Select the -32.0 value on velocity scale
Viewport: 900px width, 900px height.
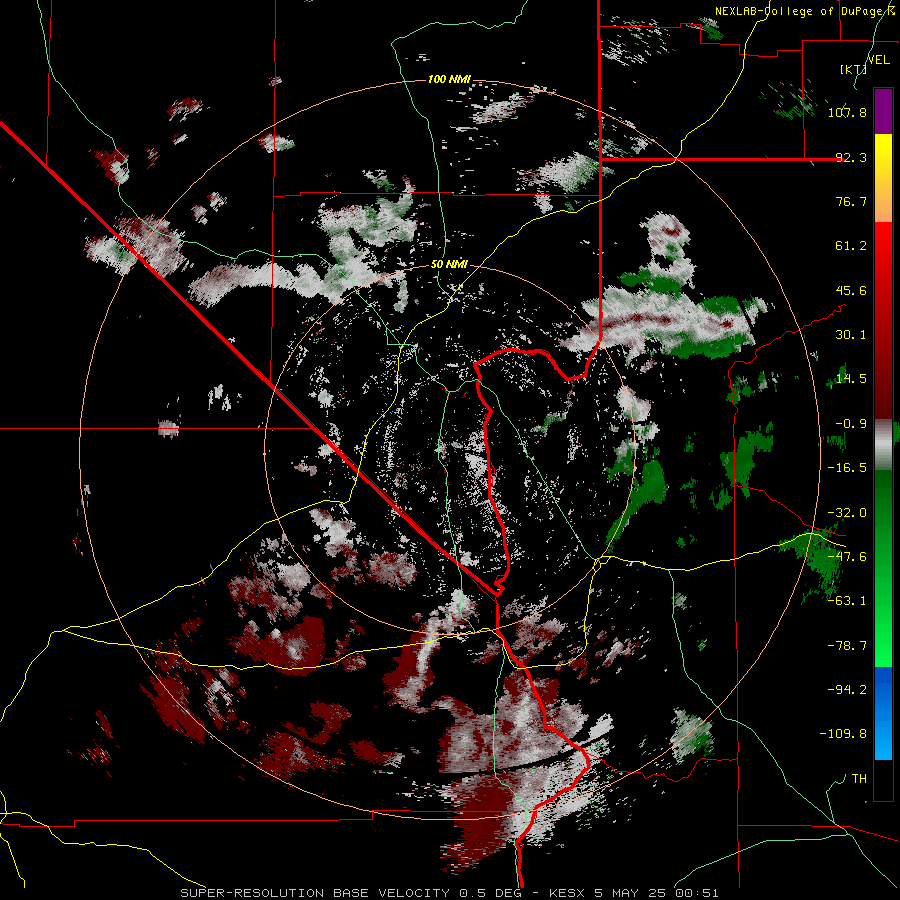point(847,513)
